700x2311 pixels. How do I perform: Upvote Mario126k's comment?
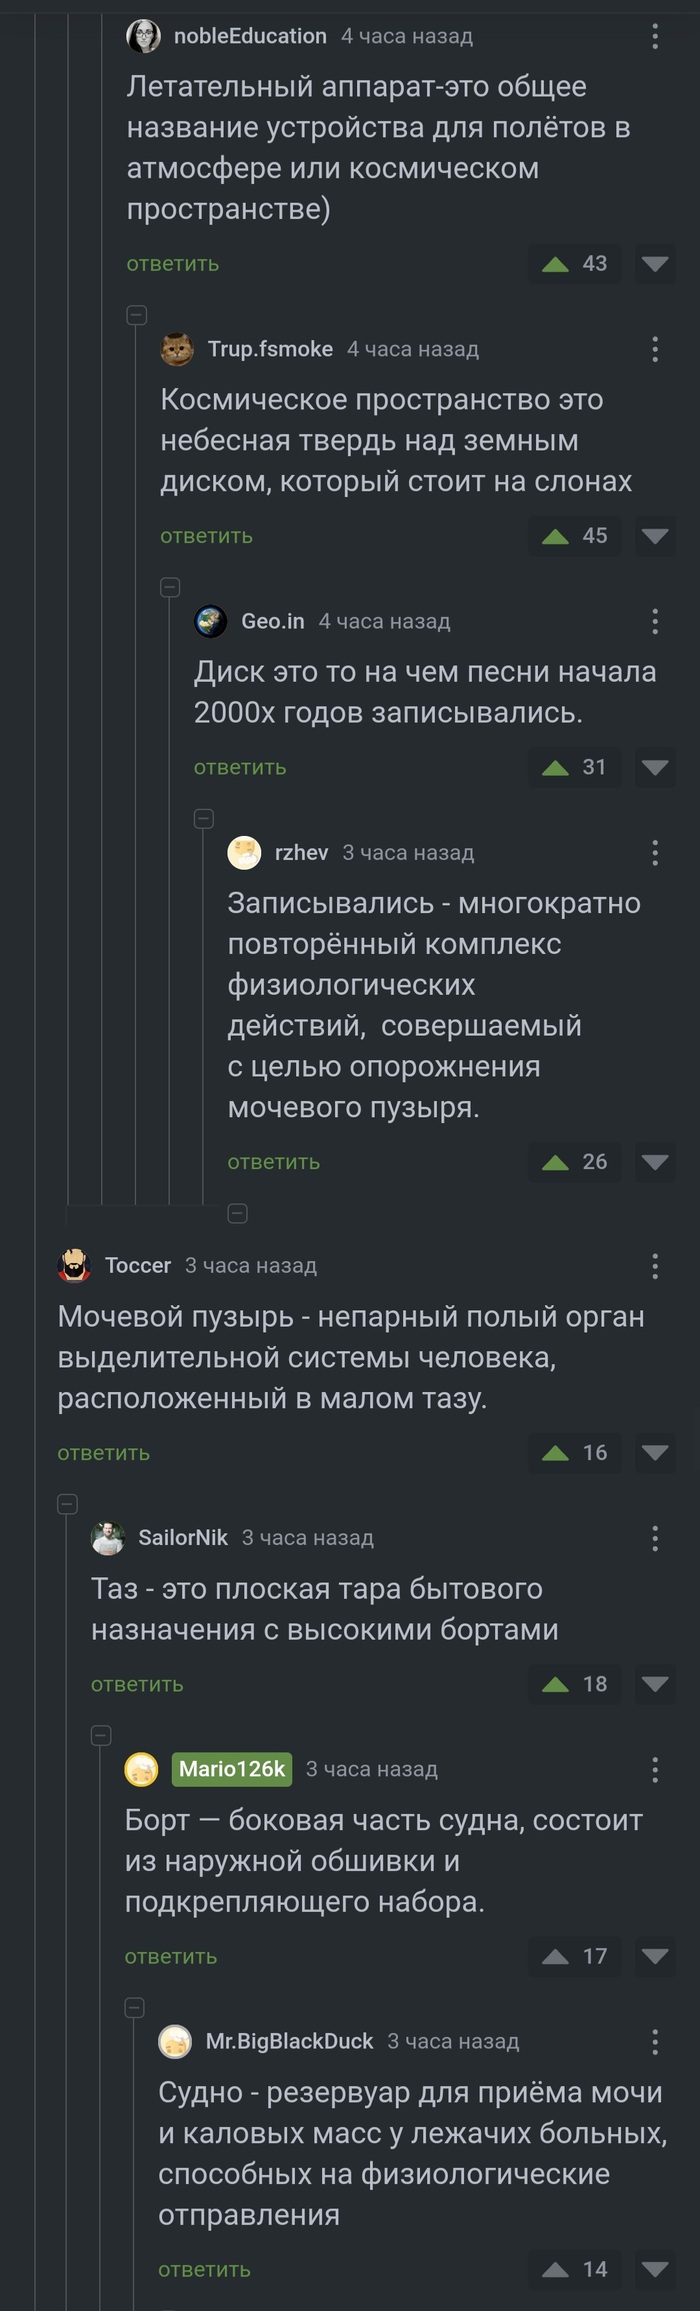(x=556, y=1957)
